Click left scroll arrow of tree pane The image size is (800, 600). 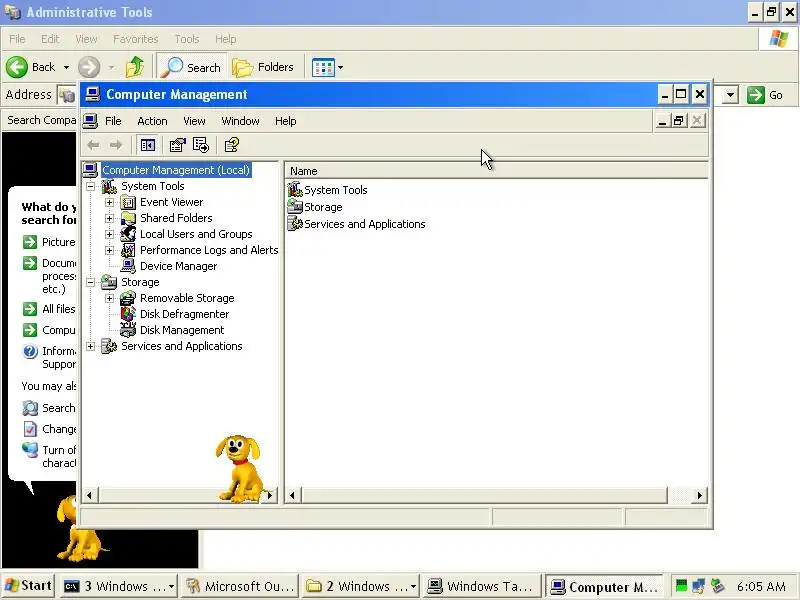click(89, 495)
